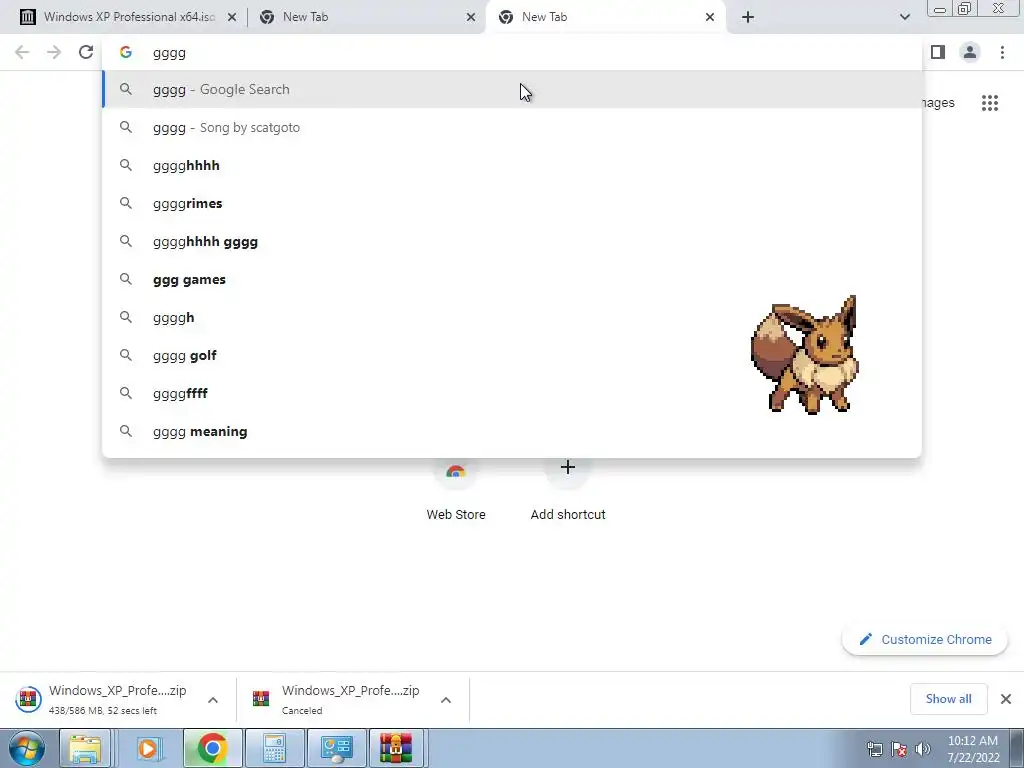Switch to the middle New Tab
Screen dimensions: 1024x768
click(367, 17)
